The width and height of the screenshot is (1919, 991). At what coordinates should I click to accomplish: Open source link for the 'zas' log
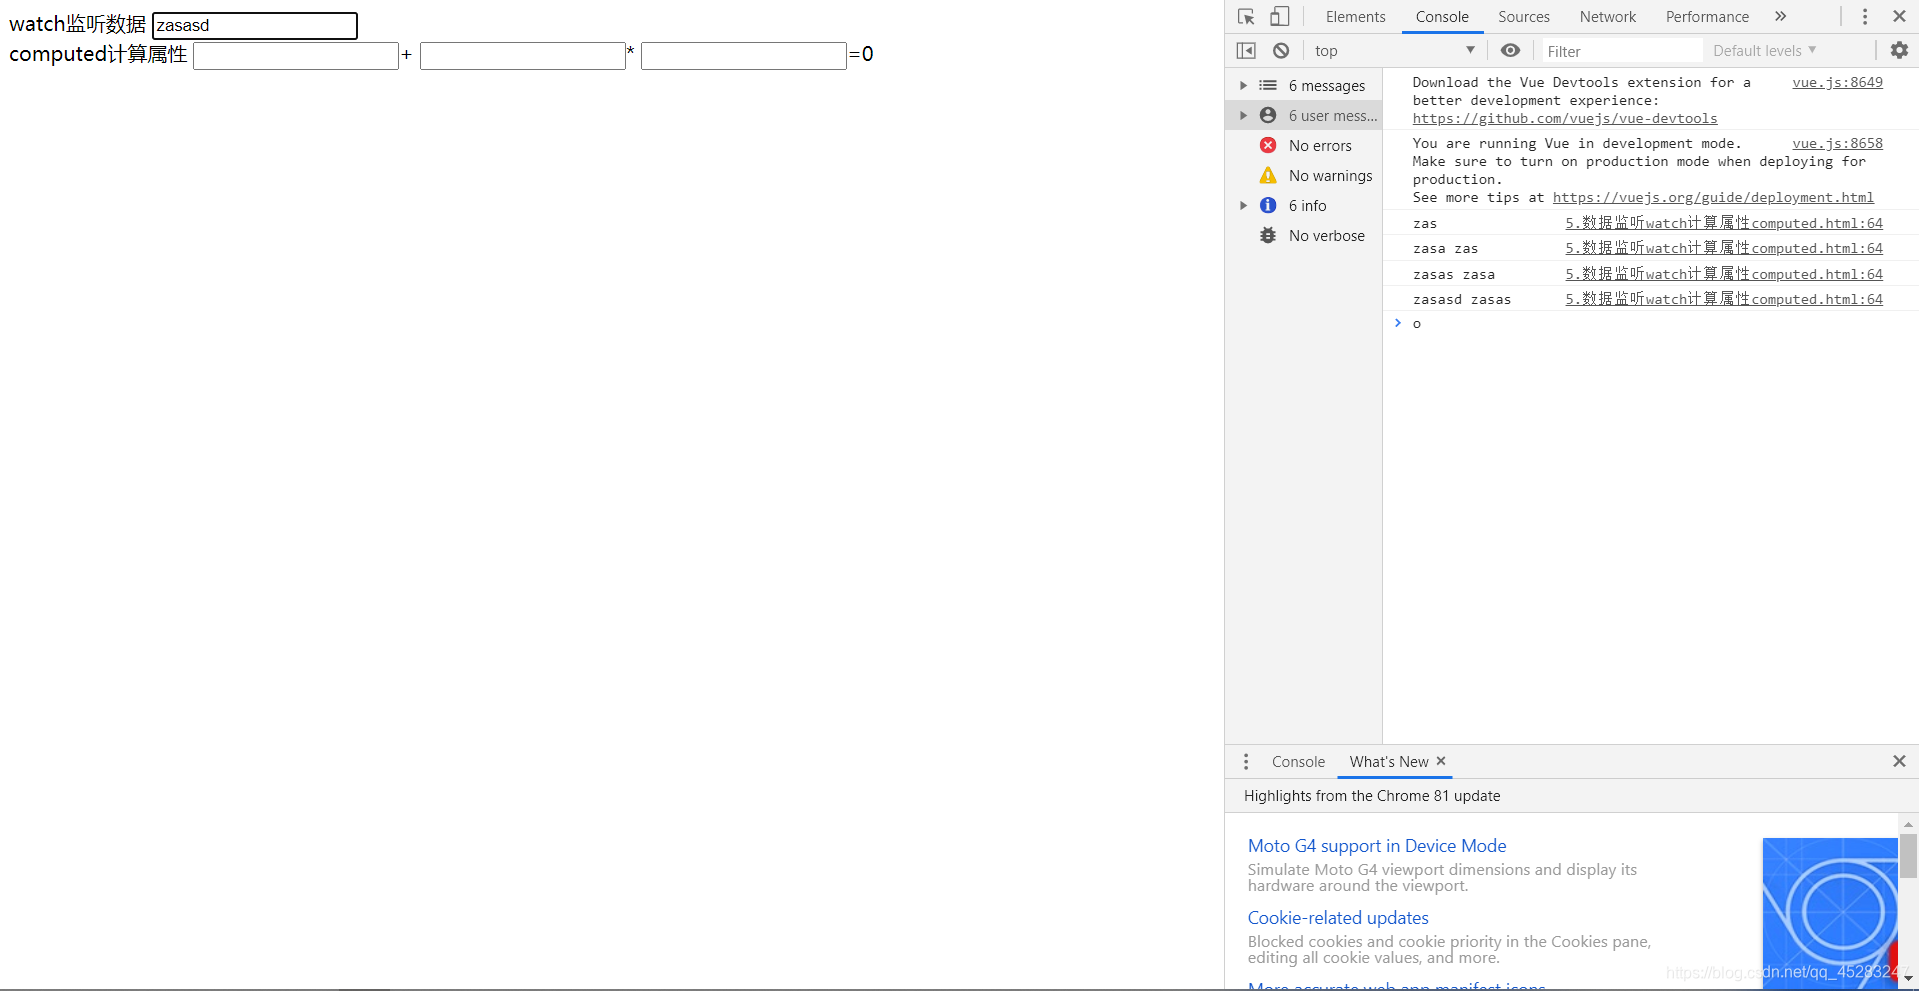[1724, 224]
